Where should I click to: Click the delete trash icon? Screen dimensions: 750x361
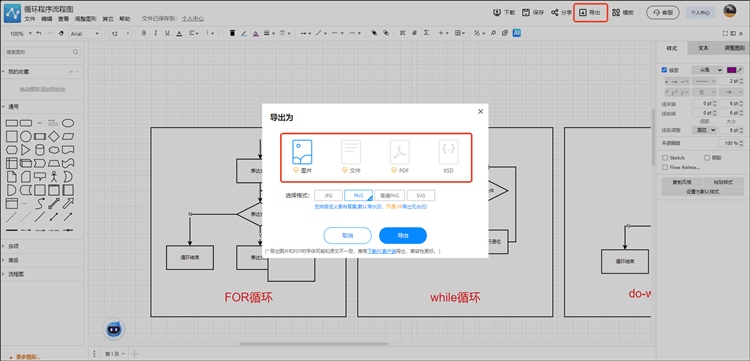tap(232, 33)
